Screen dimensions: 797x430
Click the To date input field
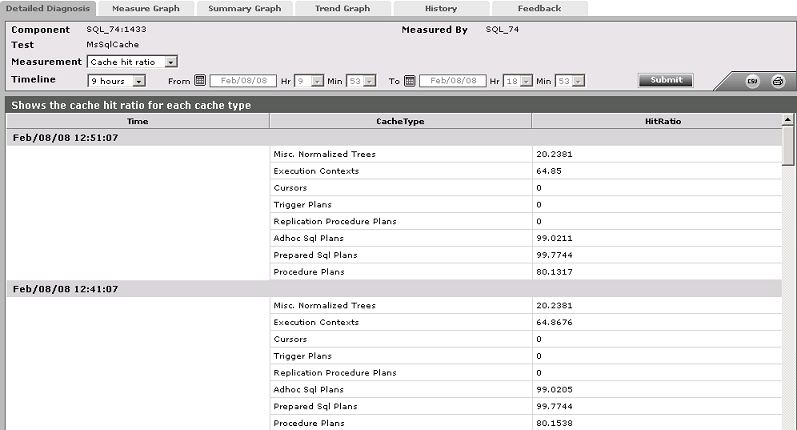(453, 80)
